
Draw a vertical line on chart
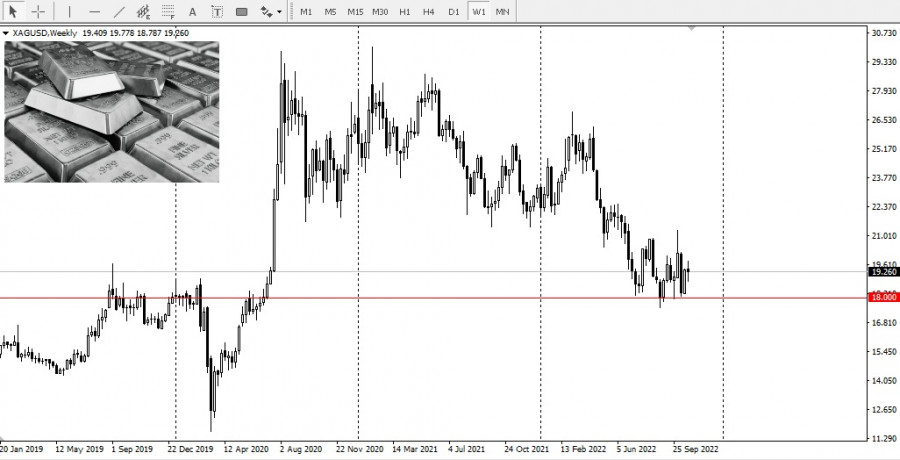(x=69, y=12)
